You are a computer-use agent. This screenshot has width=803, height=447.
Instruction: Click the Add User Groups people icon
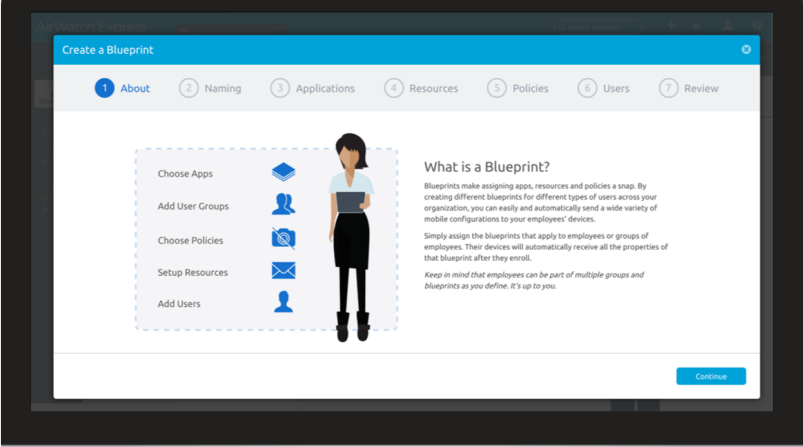click(x=283, y=205)
